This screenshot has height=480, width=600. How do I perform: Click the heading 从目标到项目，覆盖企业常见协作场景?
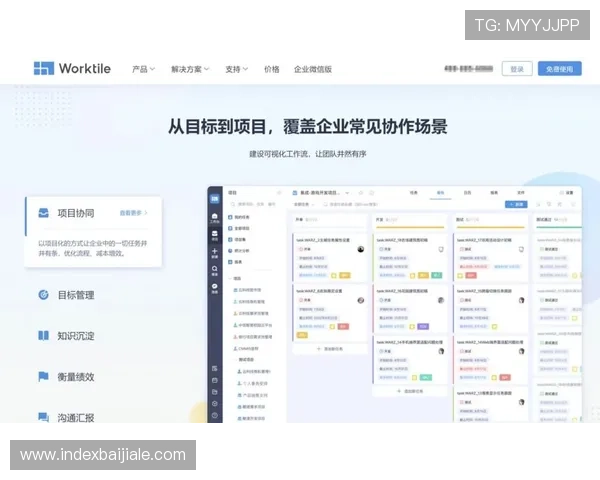point(308,126)
